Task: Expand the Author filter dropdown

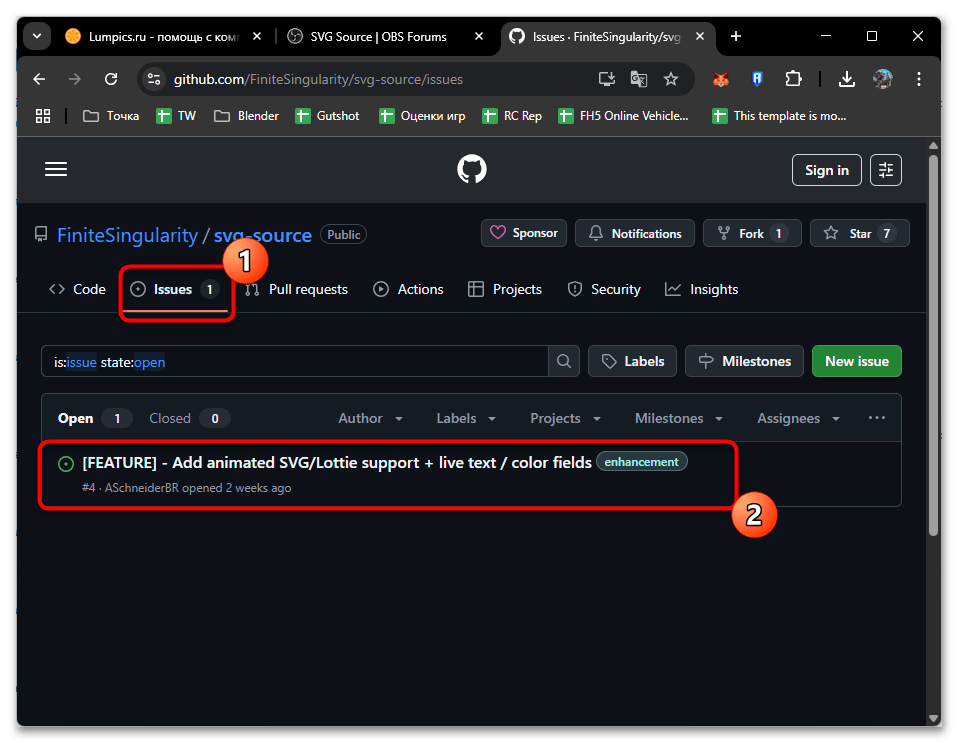Action: pos(370,418)
